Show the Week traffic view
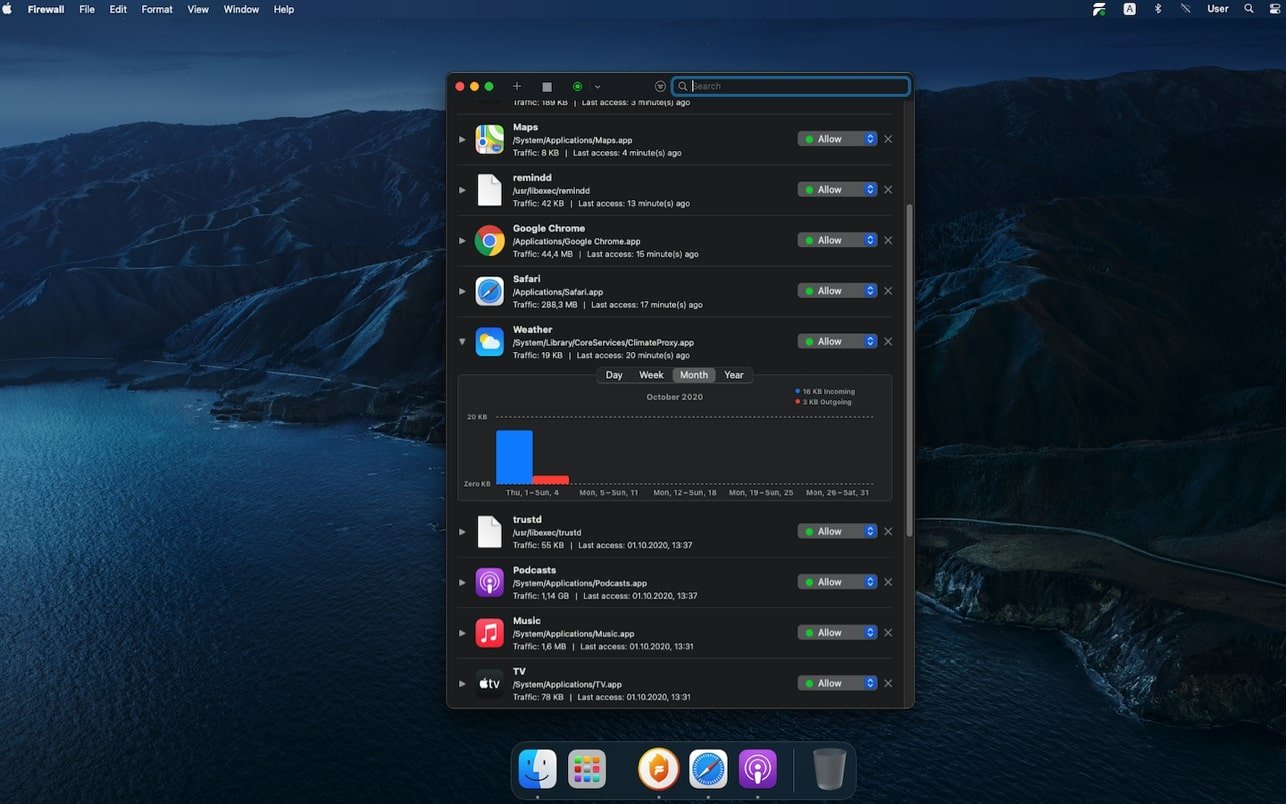Viewport: 1286px width, 804px height. point(651,375)
